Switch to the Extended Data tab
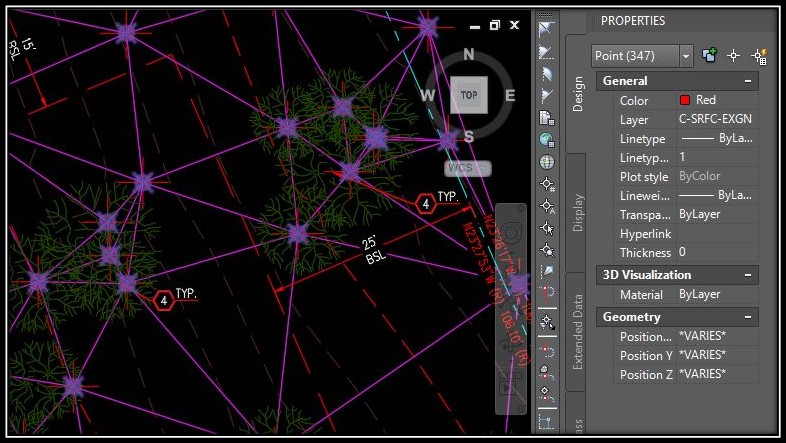This screenshot has height=443, width=786. click(577, 332)
